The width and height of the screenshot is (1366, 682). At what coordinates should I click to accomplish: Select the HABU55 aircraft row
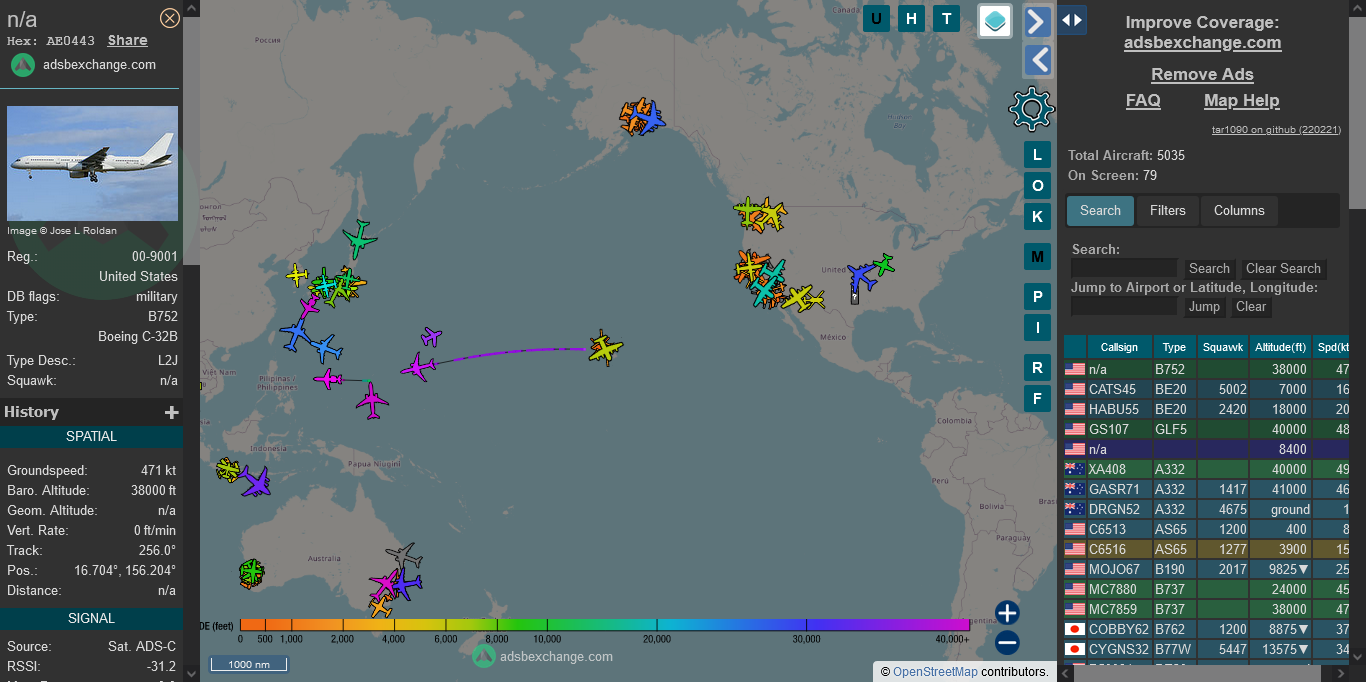(1207, 409)
